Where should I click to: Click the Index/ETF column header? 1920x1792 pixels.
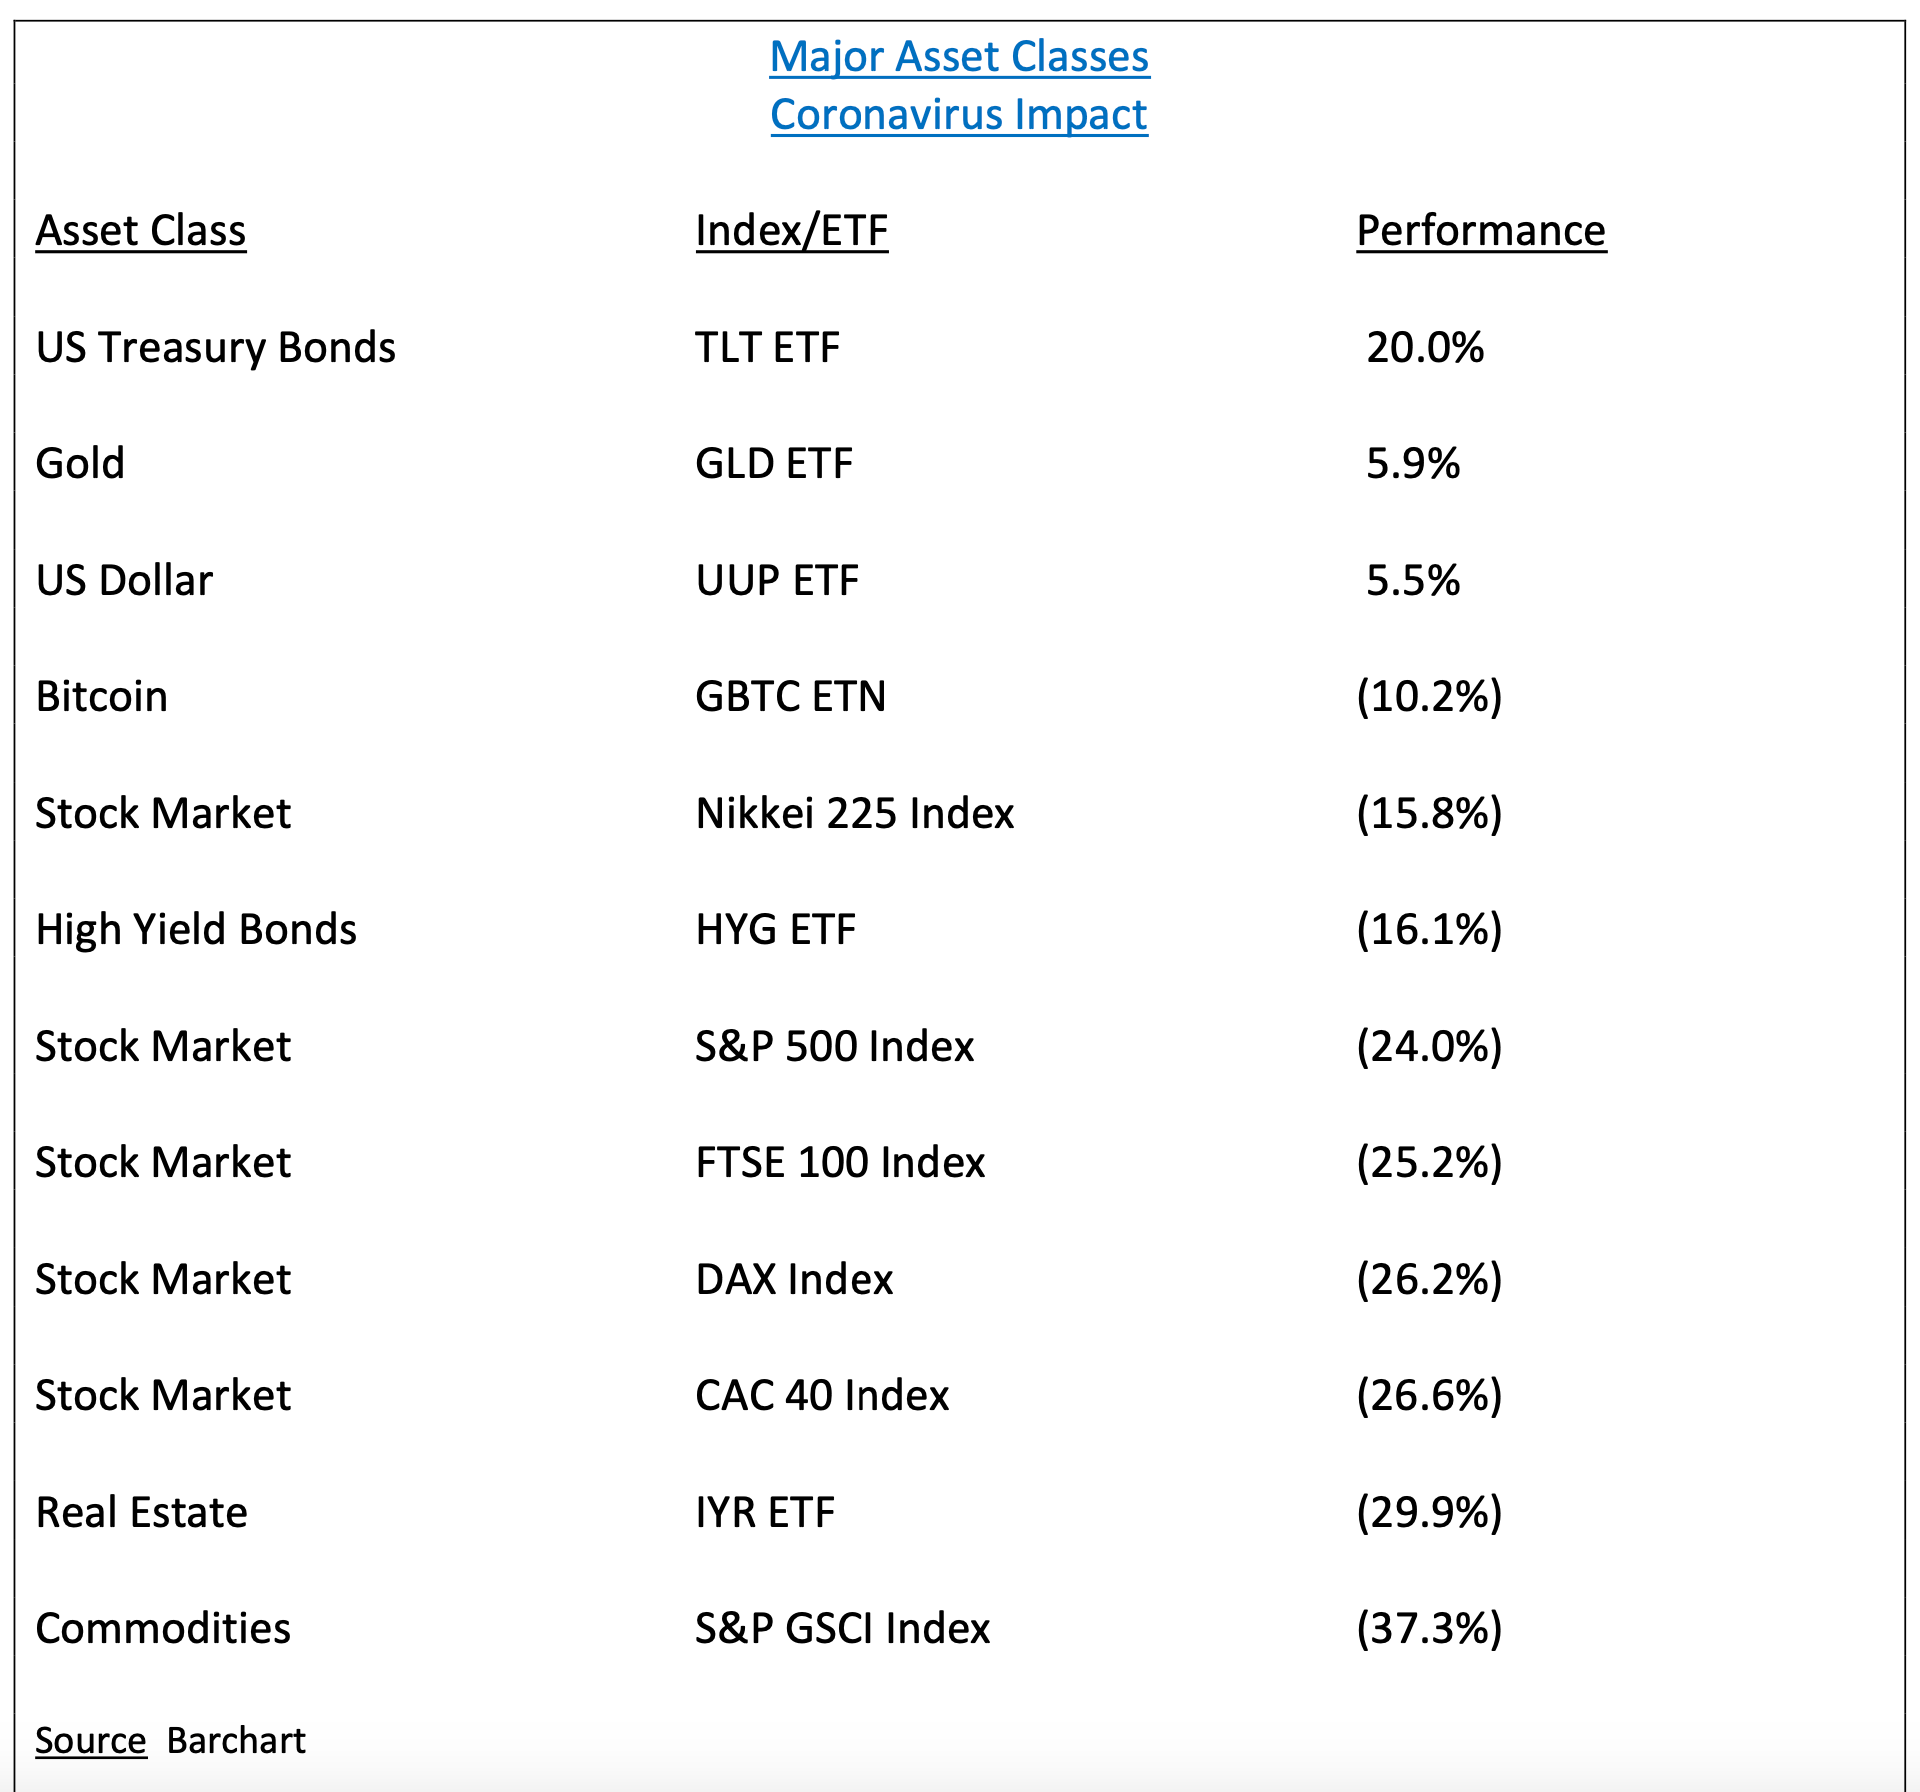click(791, 231)
